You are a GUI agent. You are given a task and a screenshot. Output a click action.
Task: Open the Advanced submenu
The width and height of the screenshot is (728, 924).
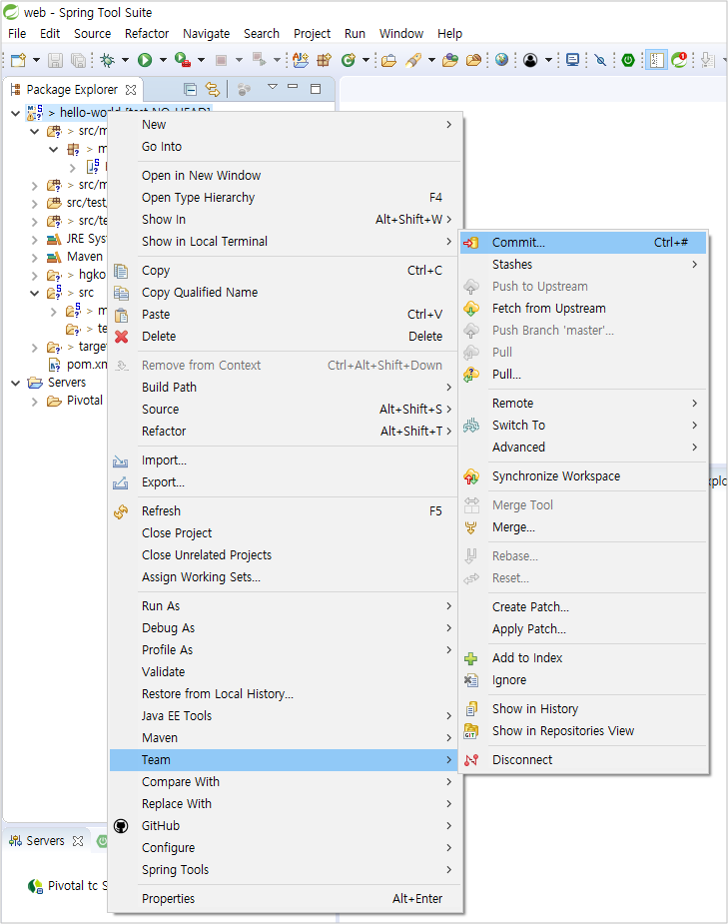pos(583,447)
